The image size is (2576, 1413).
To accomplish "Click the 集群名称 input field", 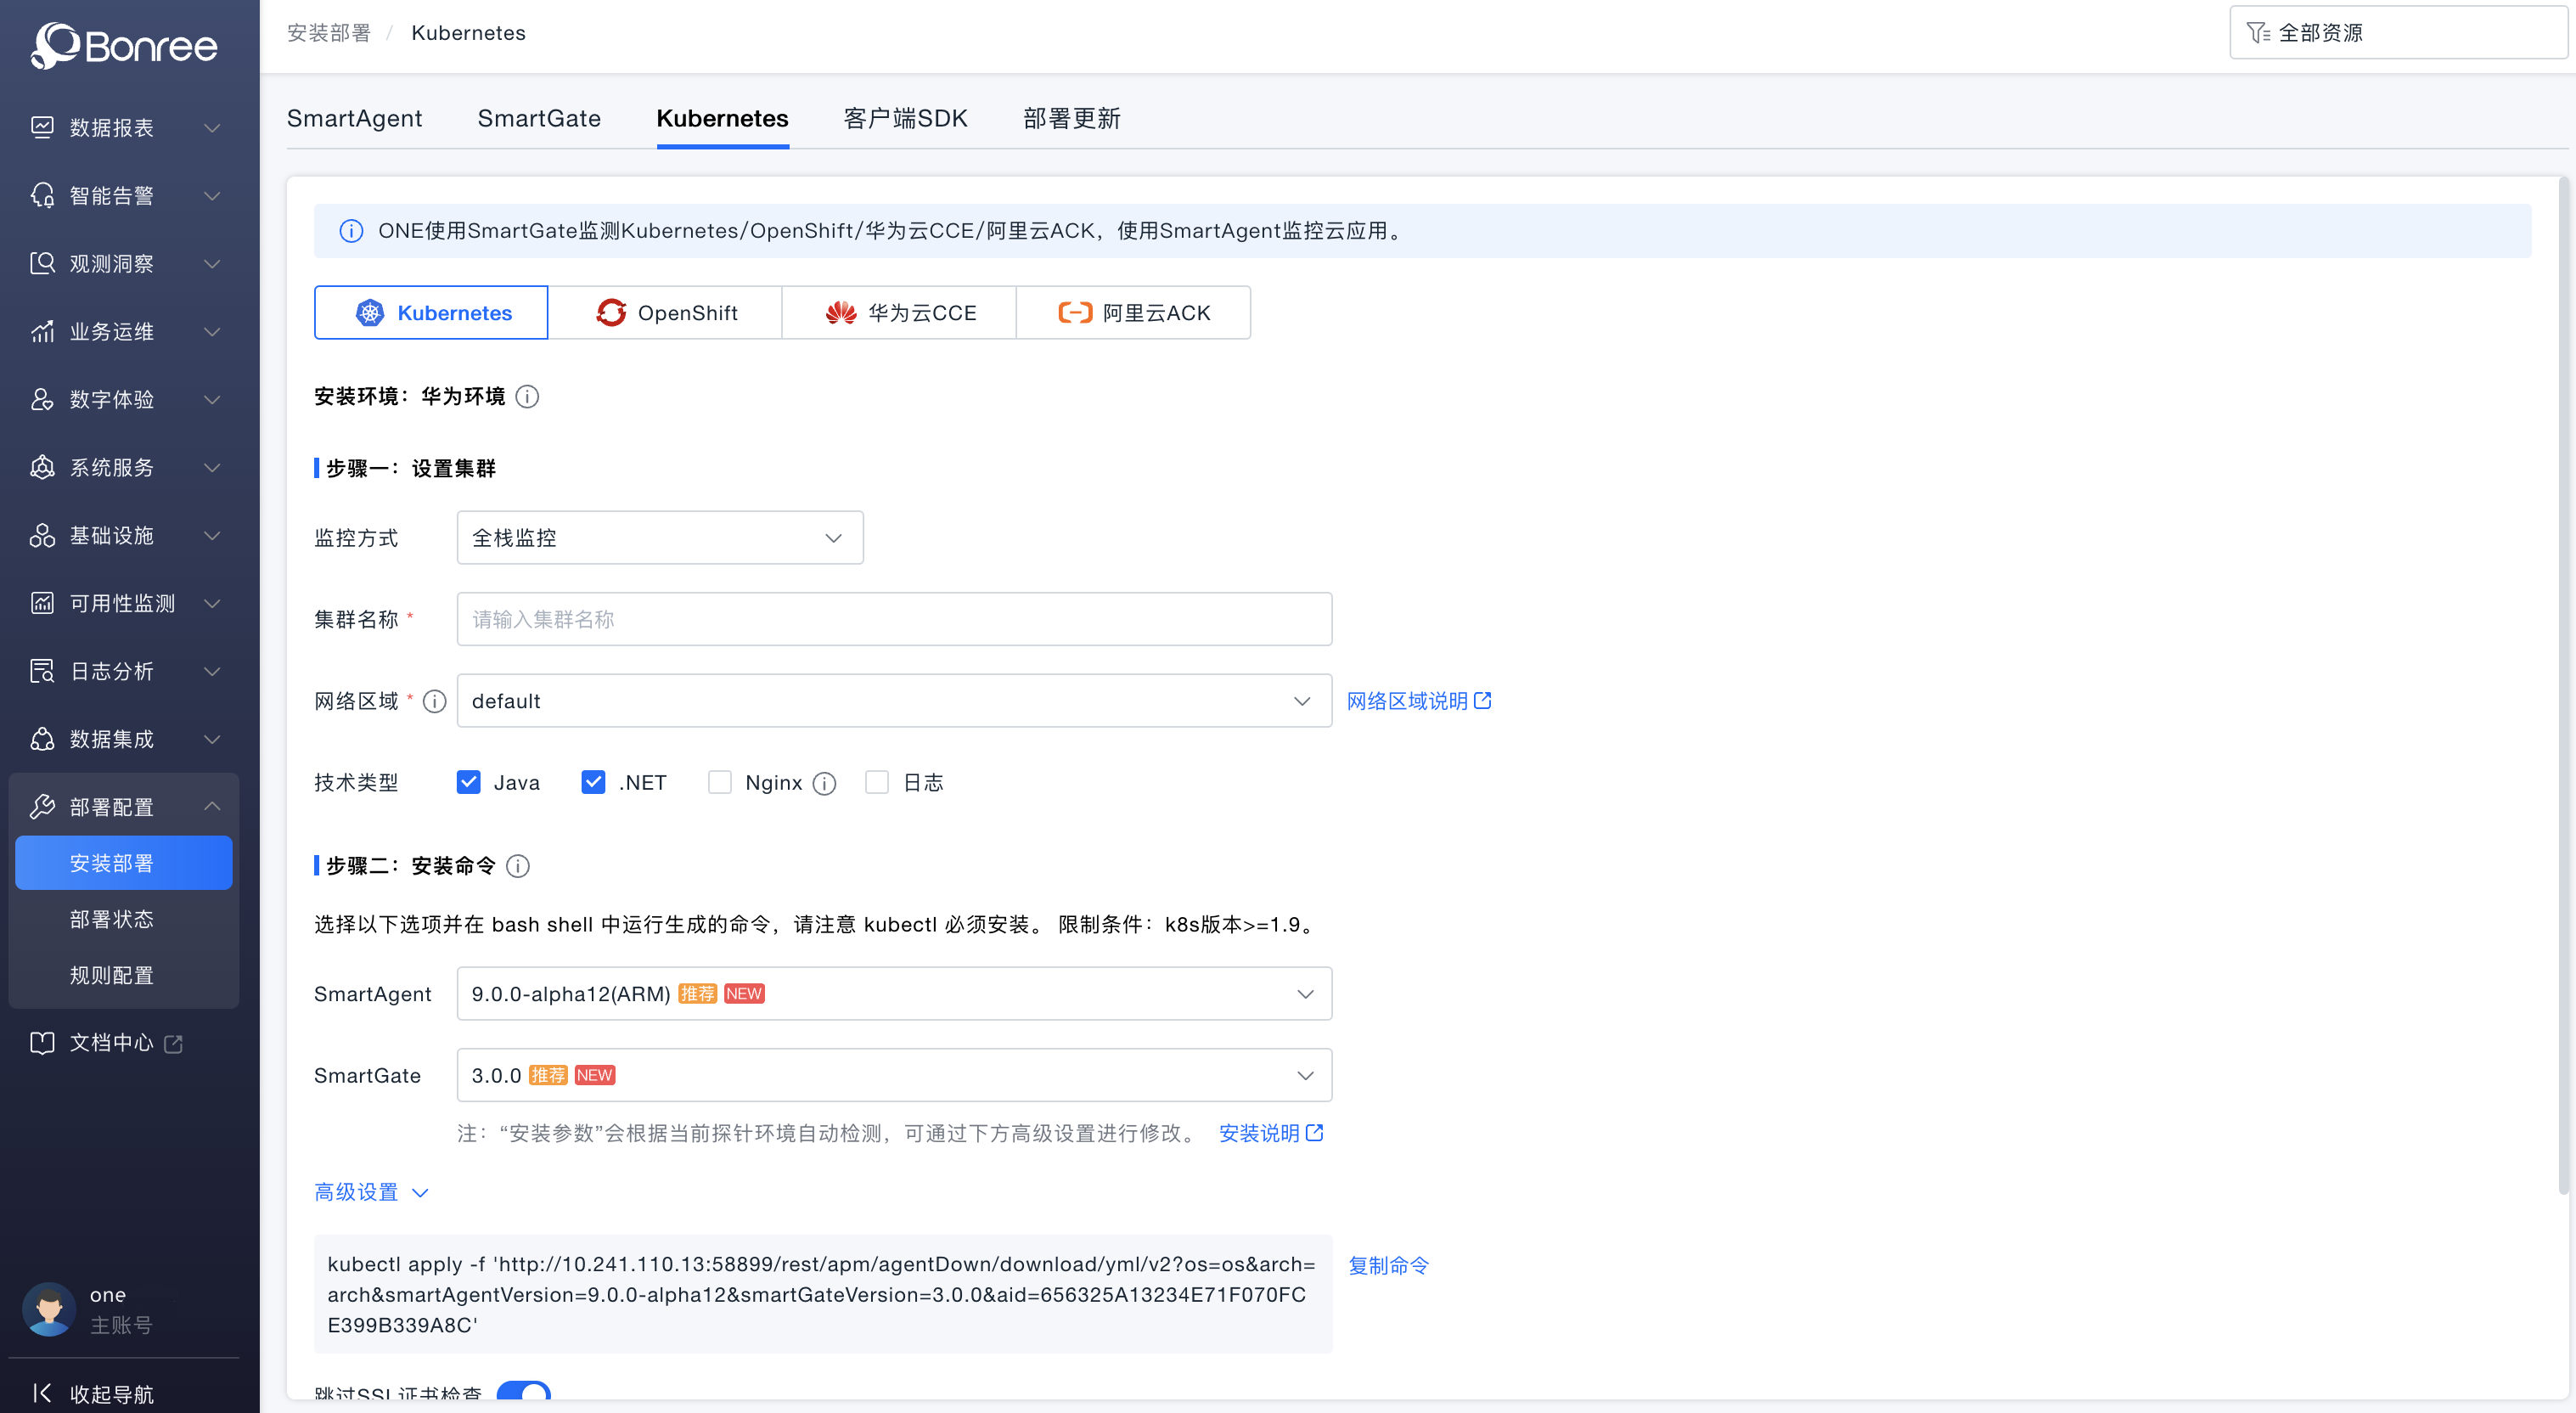I will (893, 619).
